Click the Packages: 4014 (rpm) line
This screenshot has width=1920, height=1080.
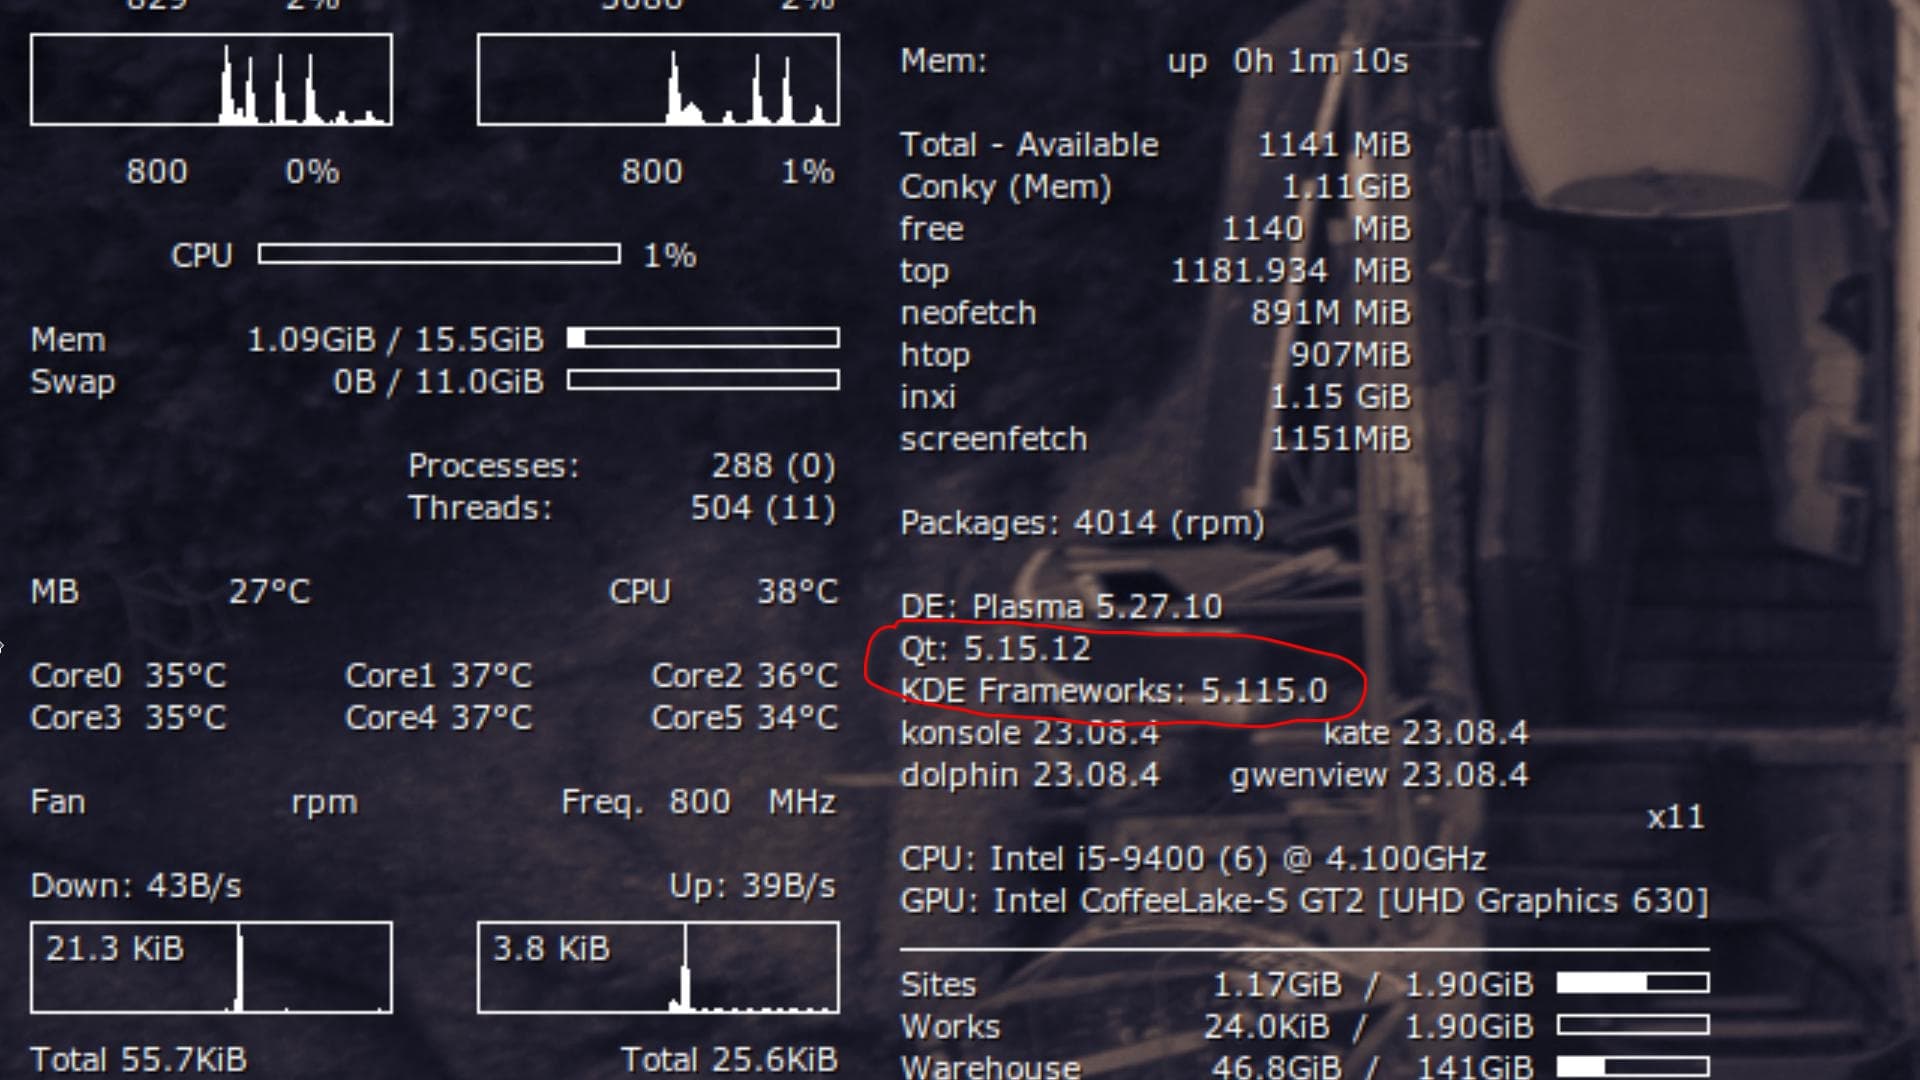click(1082, 522)
